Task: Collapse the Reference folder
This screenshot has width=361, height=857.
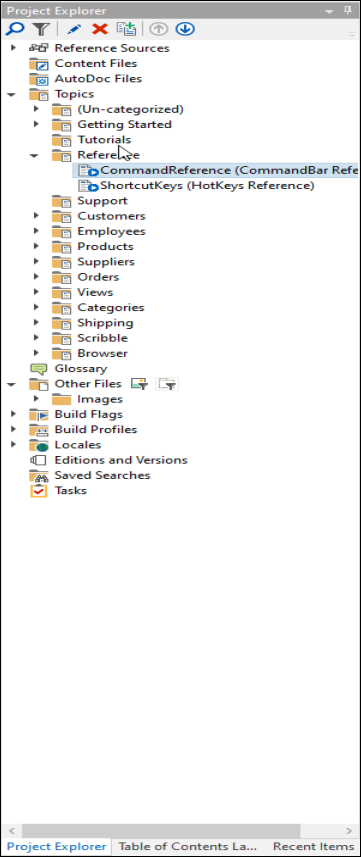Action: [x=34, y=156]
